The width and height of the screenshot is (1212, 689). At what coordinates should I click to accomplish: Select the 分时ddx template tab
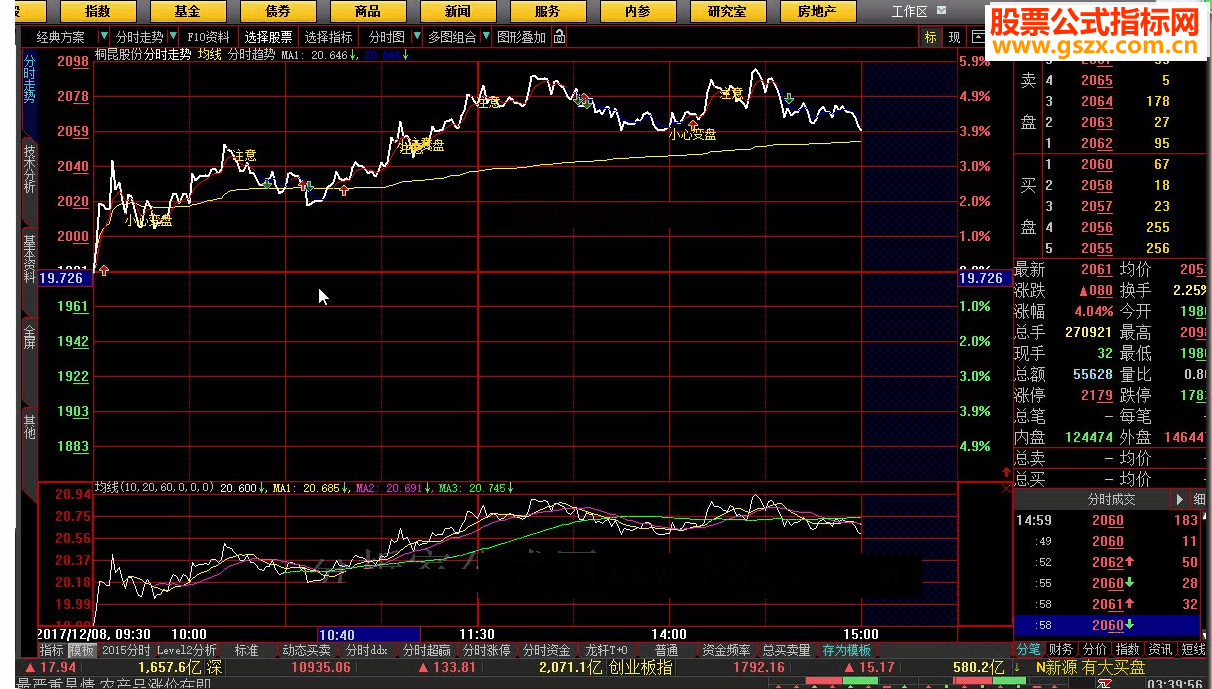tap(367, 650)
